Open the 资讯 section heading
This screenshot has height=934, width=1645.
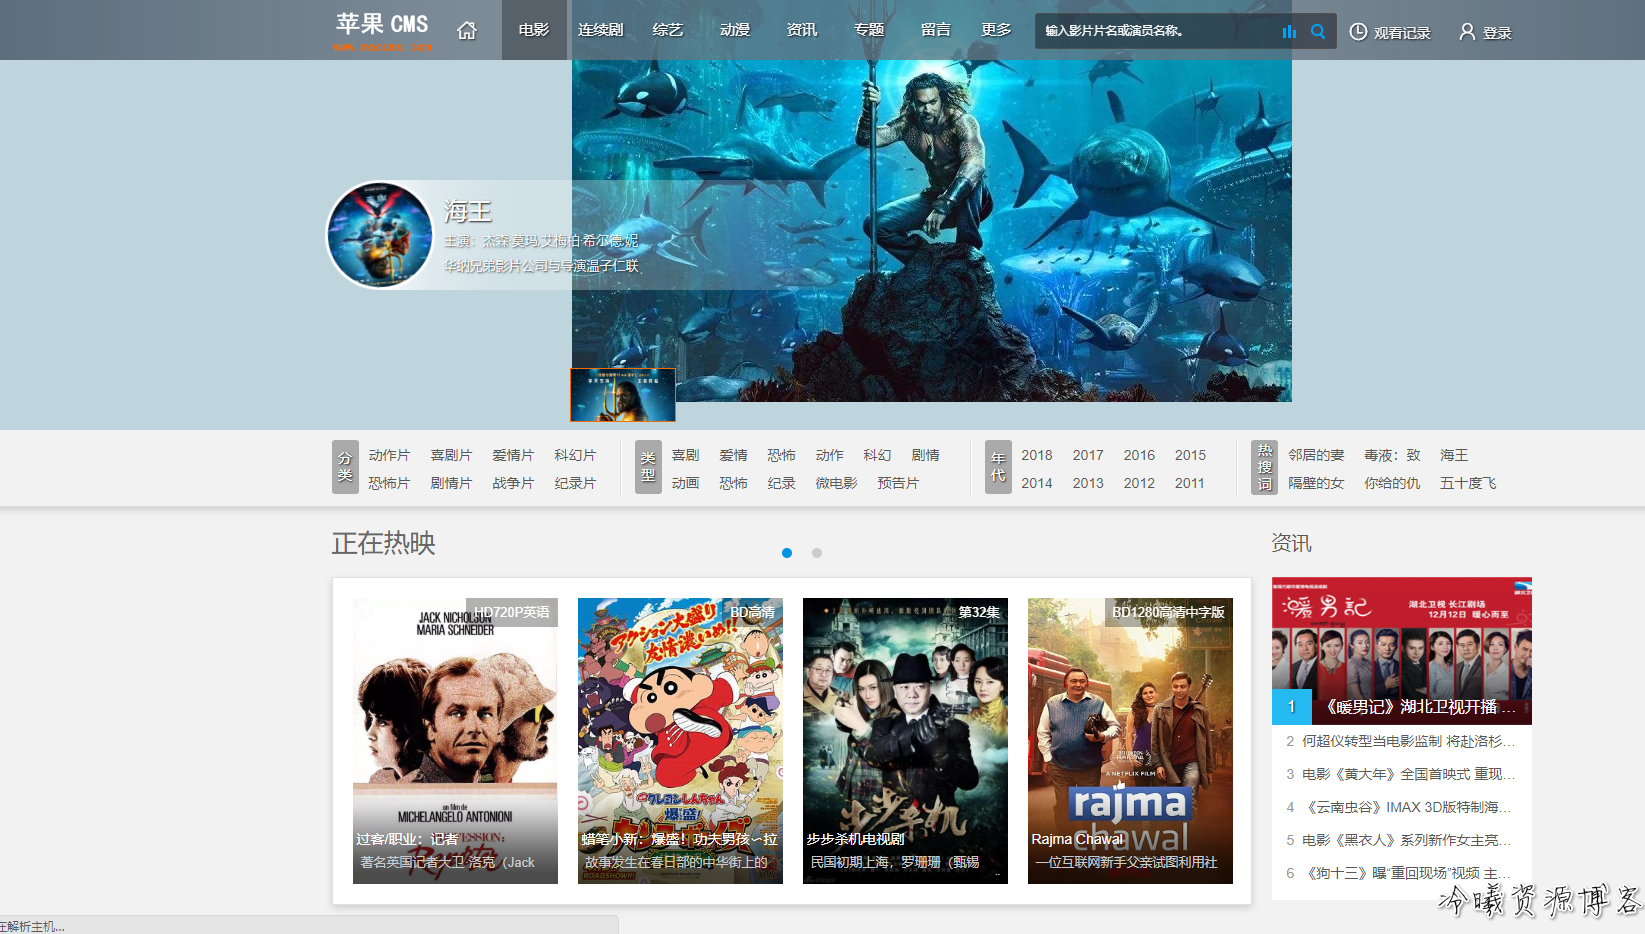coord(1291,543)
